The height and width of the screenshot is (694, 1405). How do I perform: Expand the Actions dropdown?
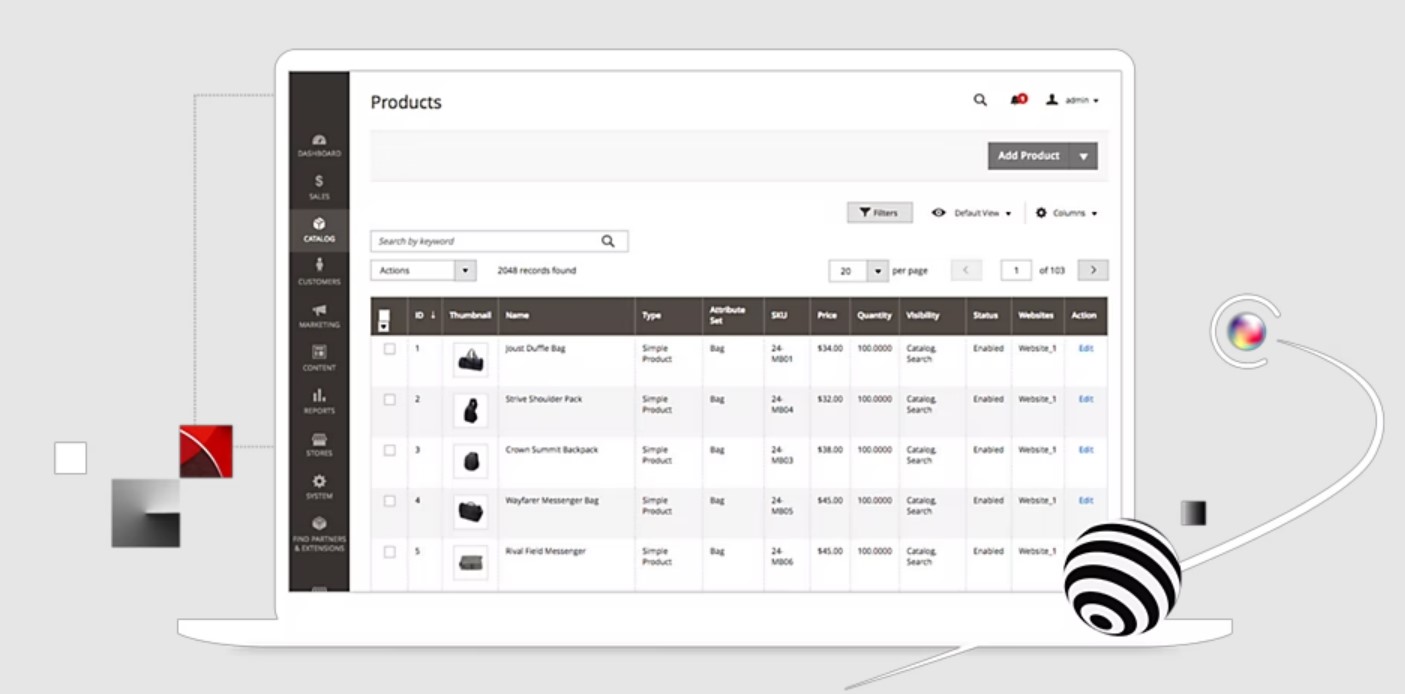point(423,270)
